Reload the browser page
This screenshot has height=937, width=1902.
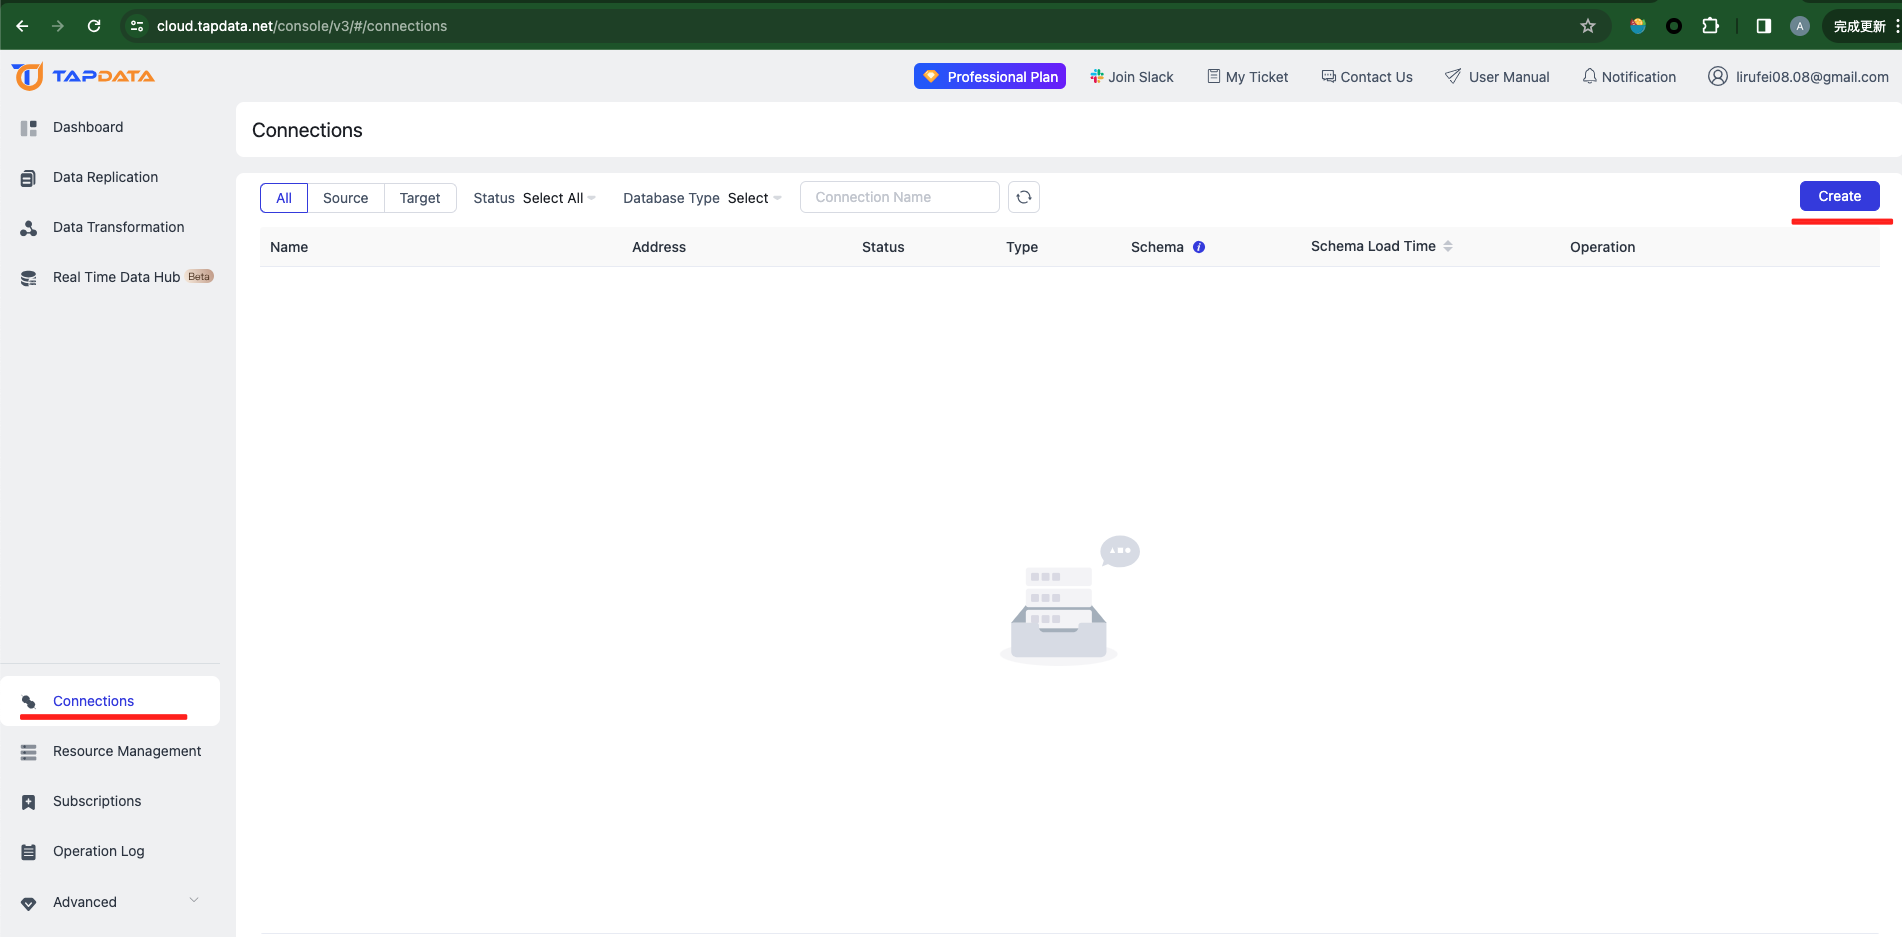point(94,26)
